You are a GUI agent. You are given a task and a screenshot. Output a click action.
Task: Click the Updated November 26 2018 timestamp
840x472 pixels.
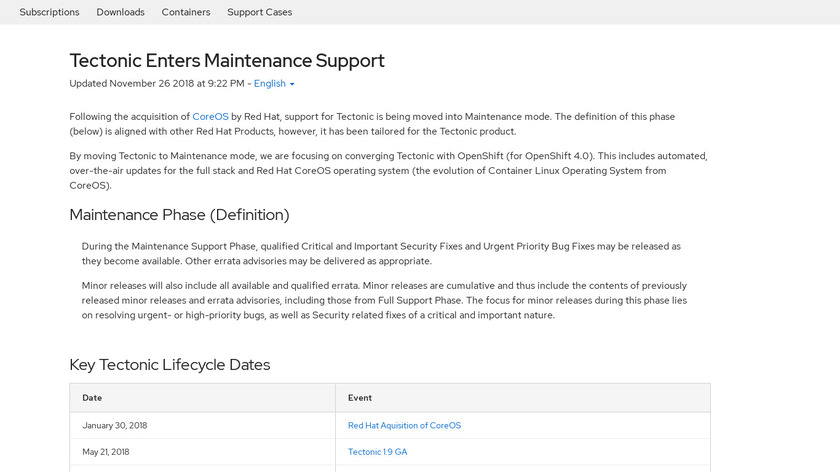click(157, 84)
